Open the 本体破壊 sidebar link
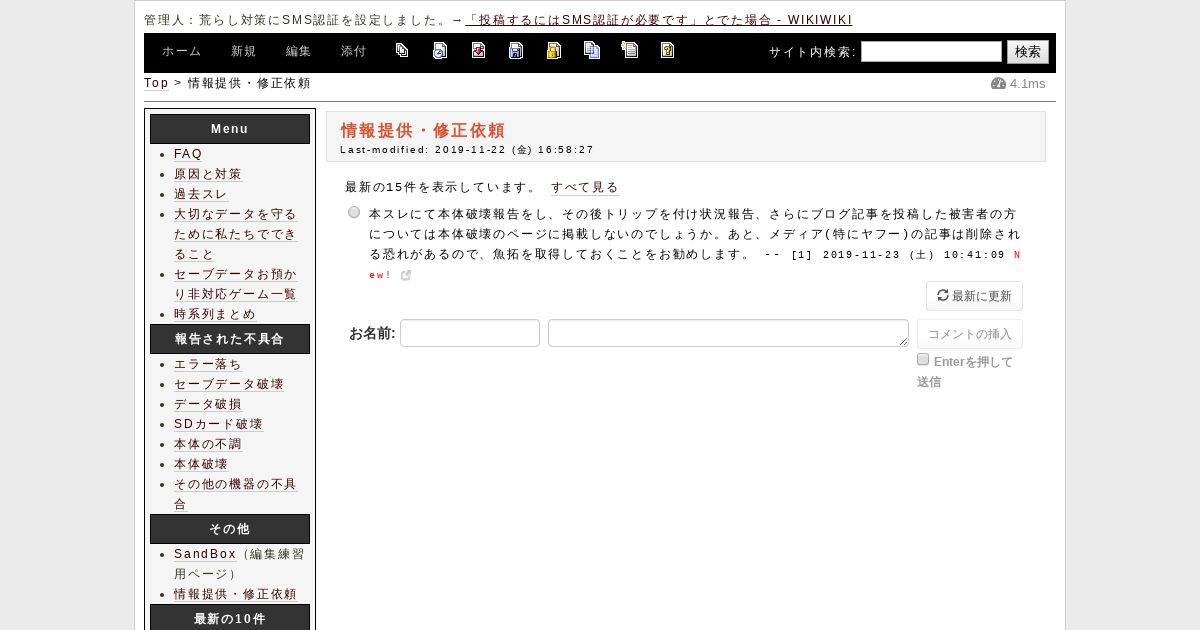The height and width of the screenshot is (630, 1200). (201, 464)
